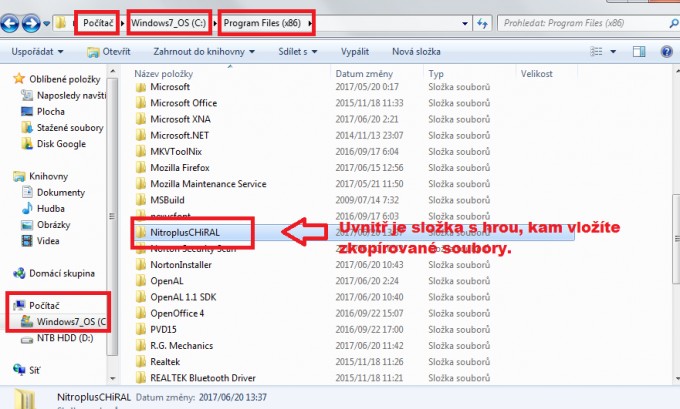Click the address bar refresh icon

[x=482, y=23]
